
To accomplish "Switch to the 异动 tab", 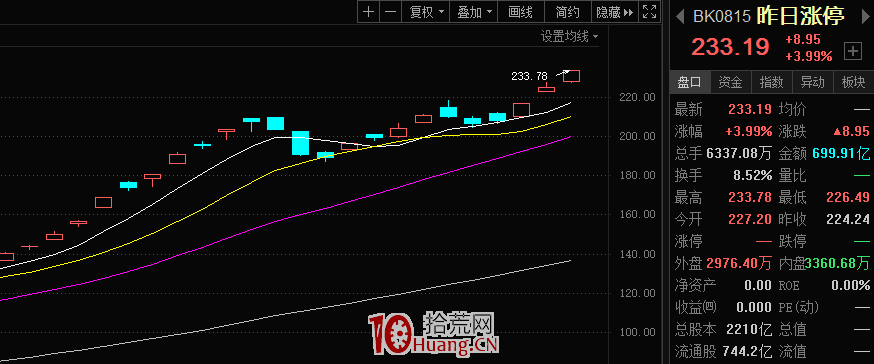I will click(812, 82).
